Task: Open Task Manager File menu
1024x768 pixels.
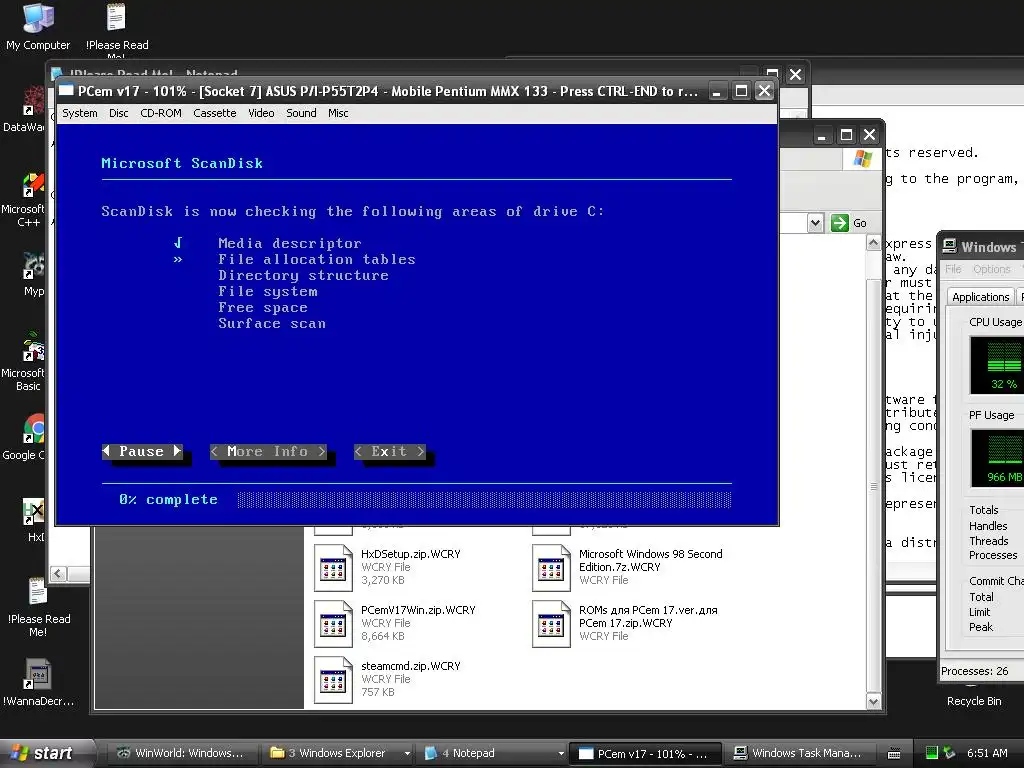Action: coord(953,269)
